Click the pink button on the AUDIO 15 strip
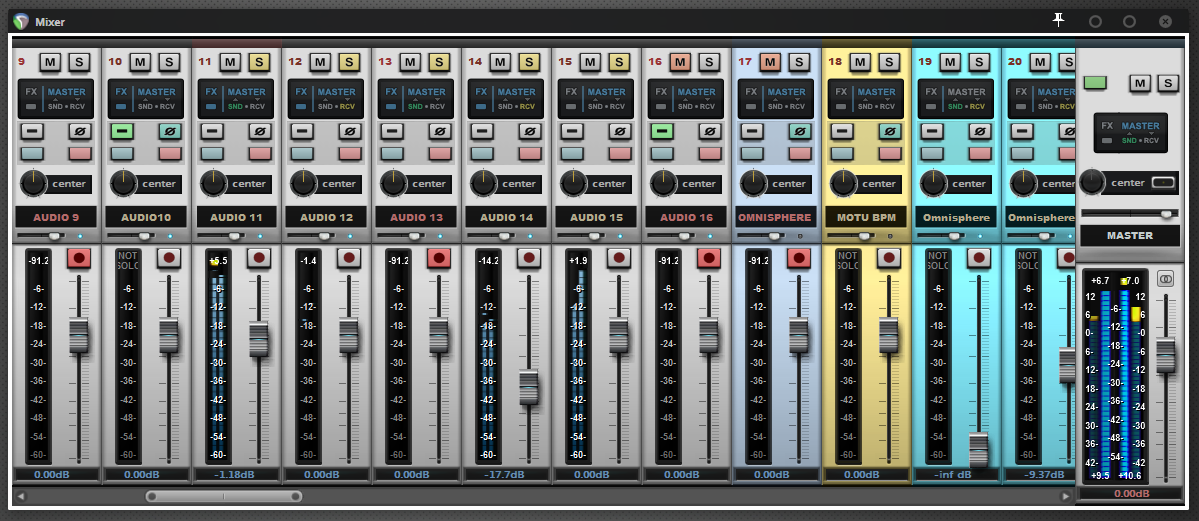 619,153
